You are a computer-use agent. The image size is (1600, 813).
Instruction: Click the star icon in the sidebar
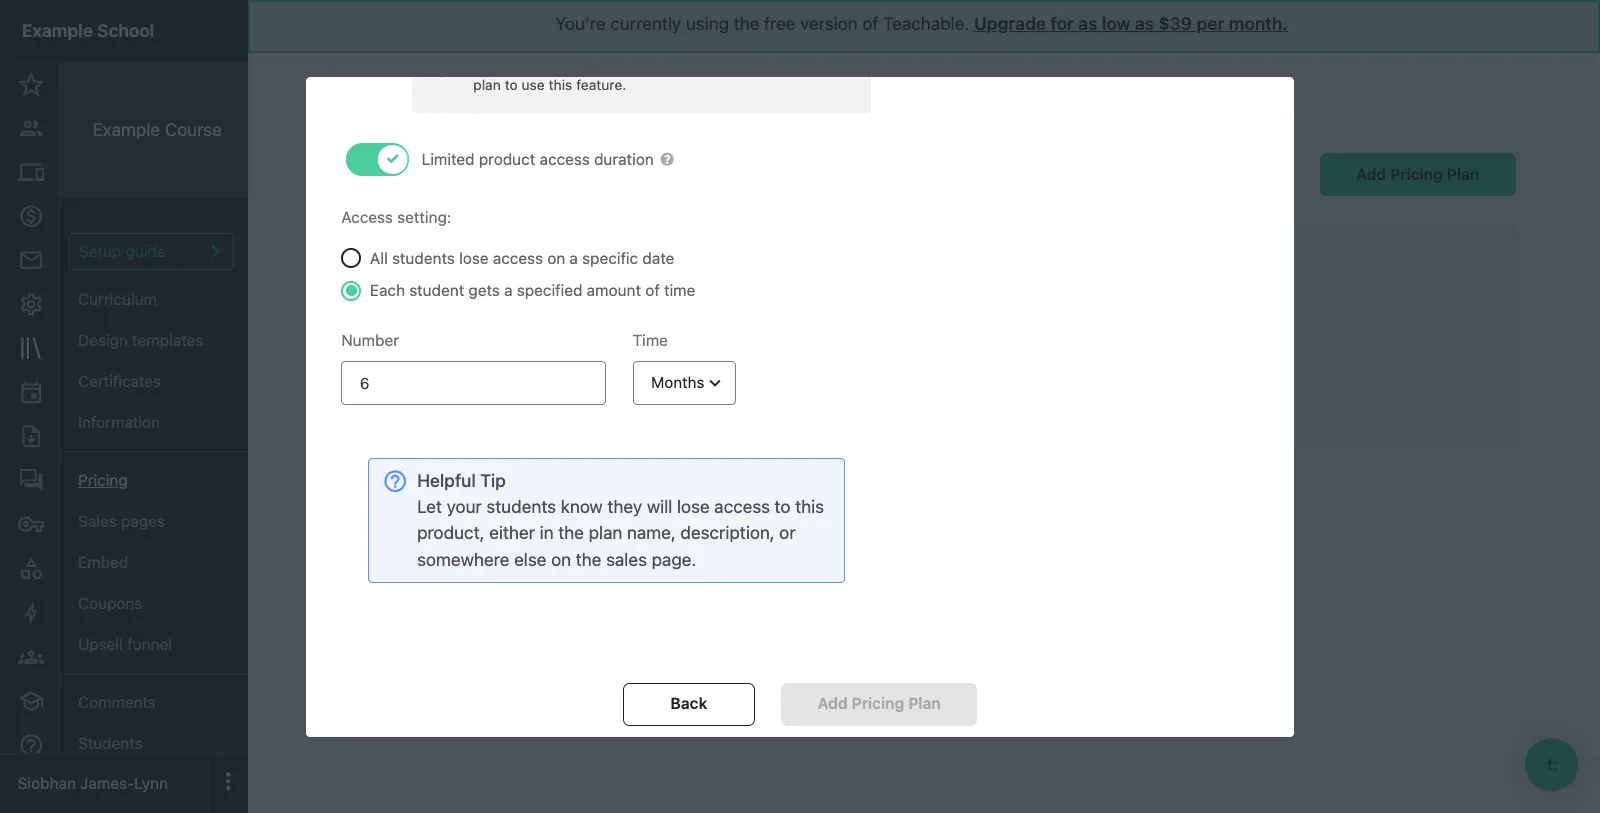point(31,85)
